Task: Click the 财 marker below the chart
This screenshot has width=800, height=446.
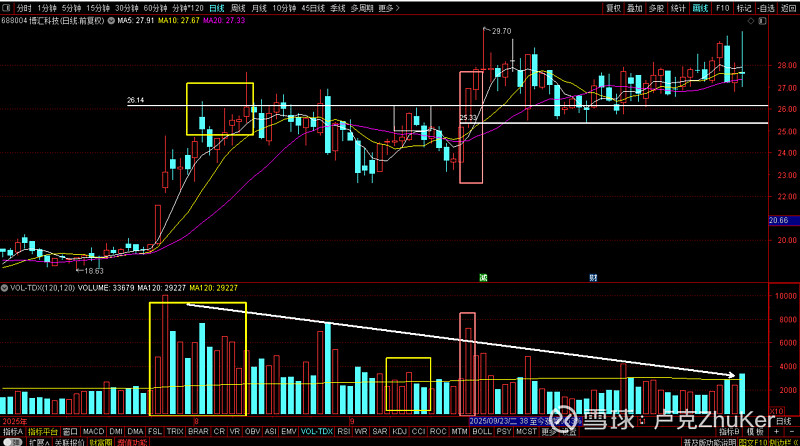Action: (x=593, y=278)
